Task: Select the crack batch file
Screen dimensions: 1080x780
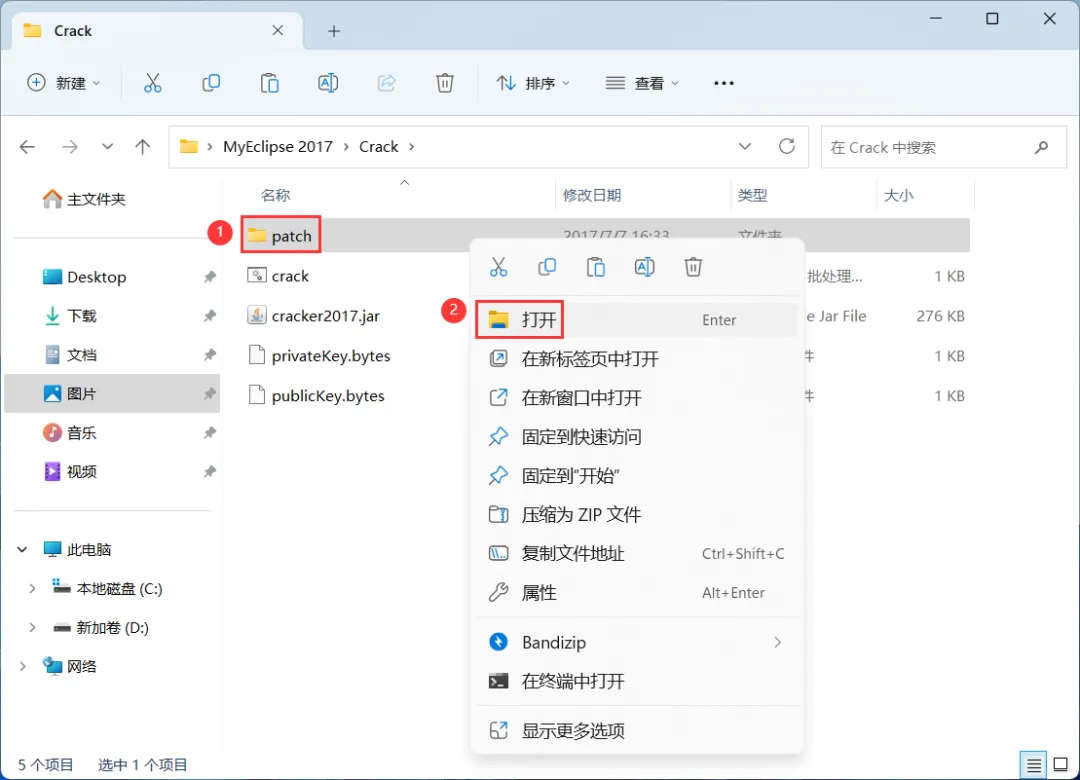Action: [278, 276]
